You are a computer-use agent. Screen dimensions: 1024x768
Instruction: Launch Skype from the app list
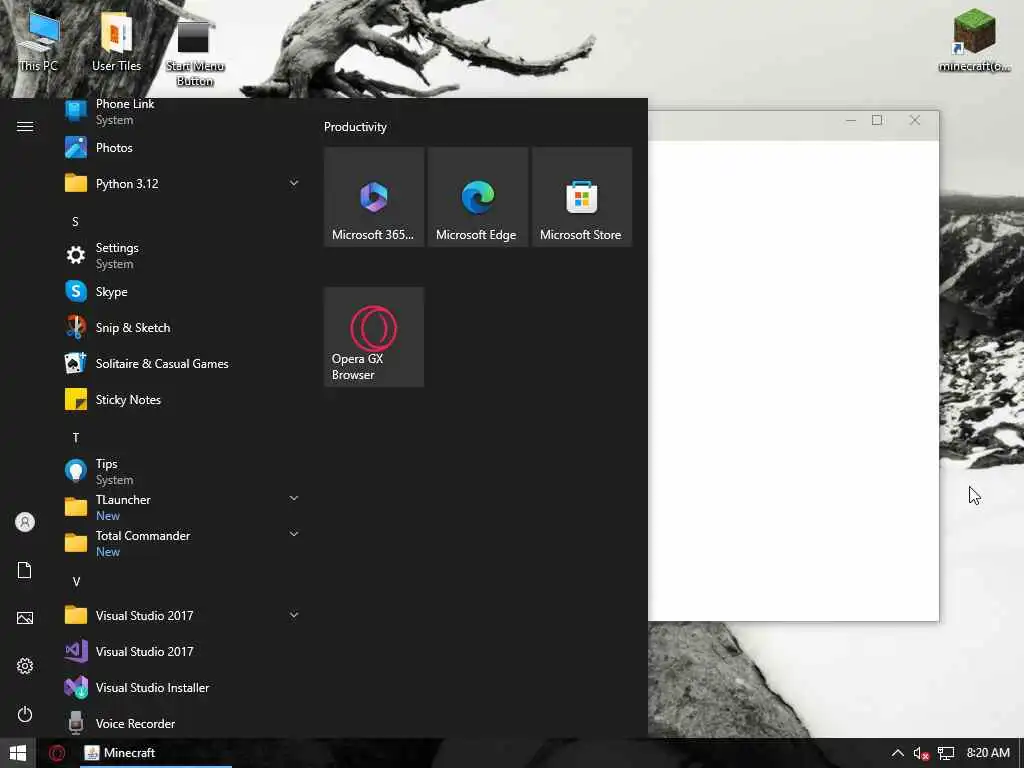coord(76,291)
